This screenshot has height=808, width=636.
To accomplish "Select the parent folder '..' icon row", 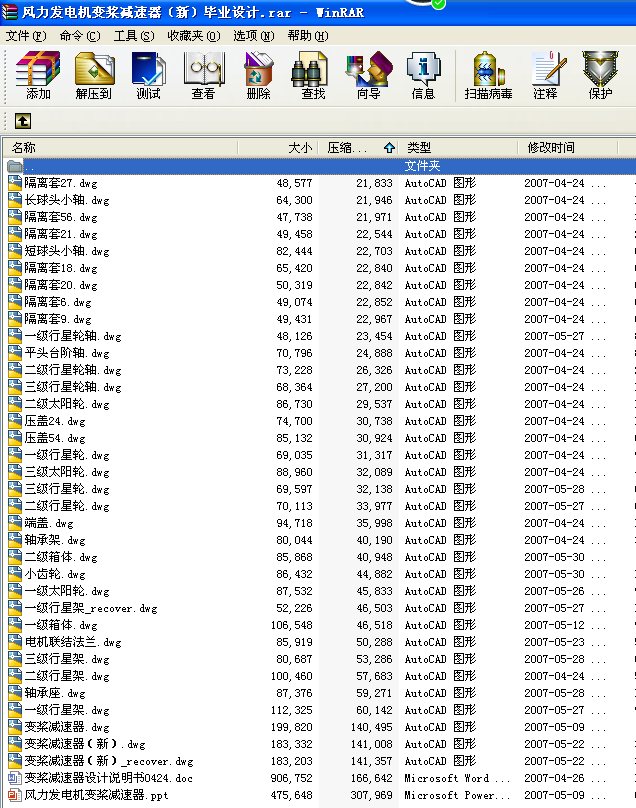I will click(x=318, y=166).
